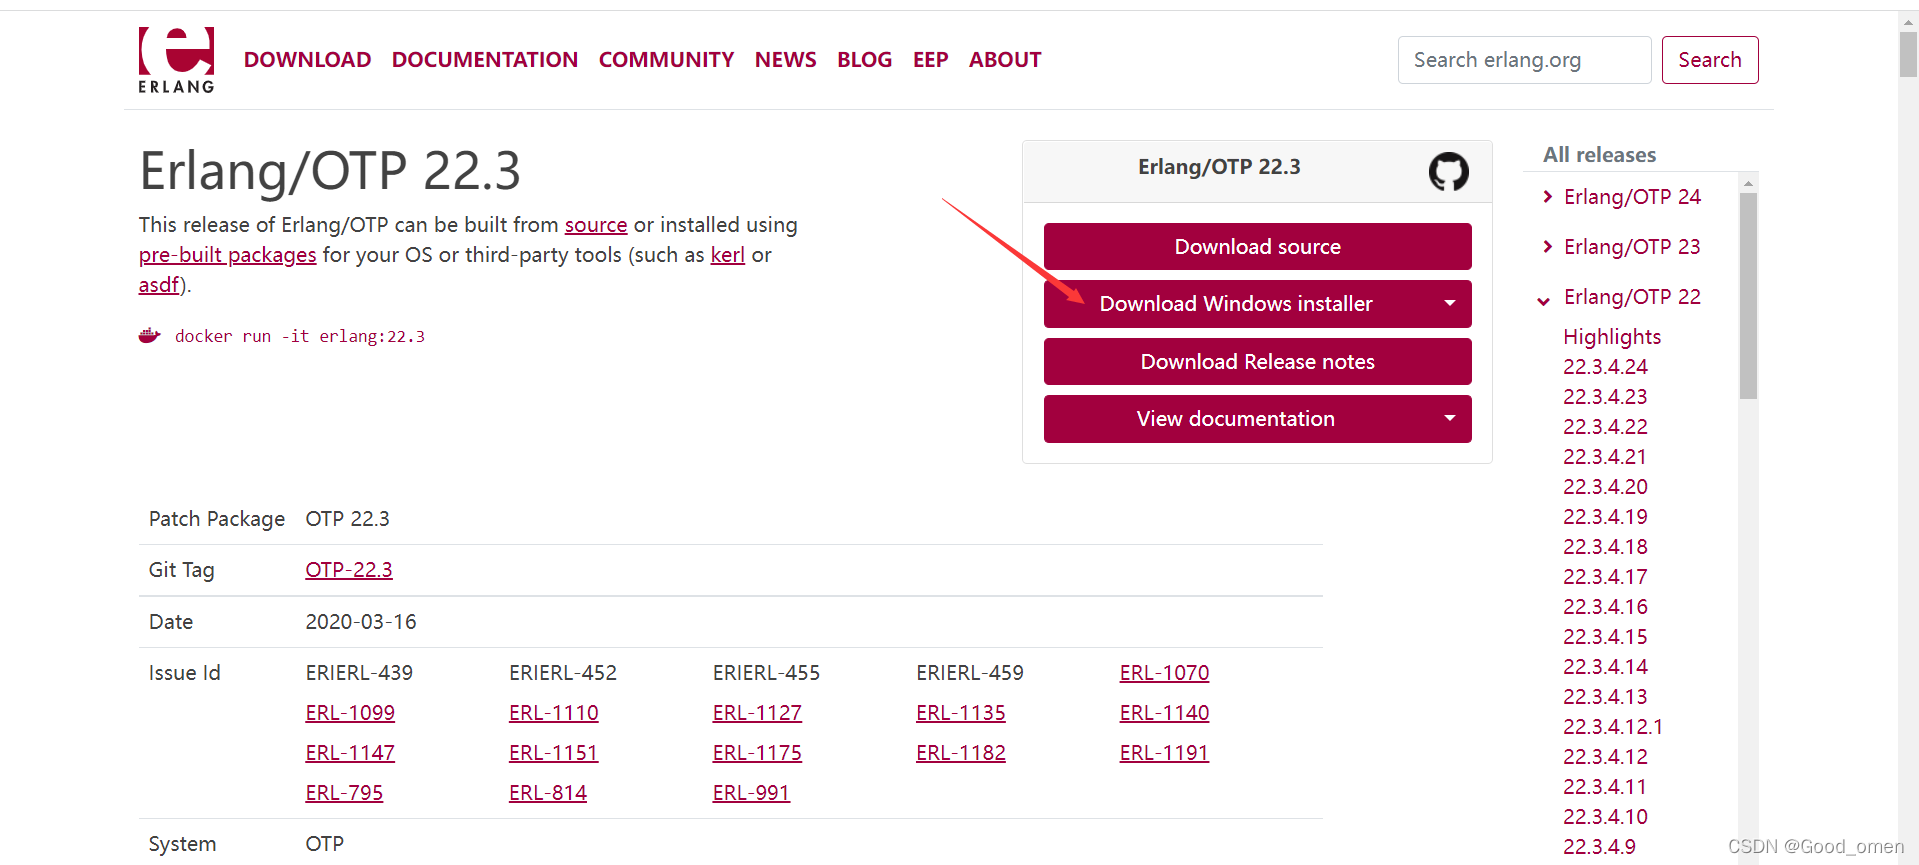Follow the pre-built packages link

pos(227,255)
